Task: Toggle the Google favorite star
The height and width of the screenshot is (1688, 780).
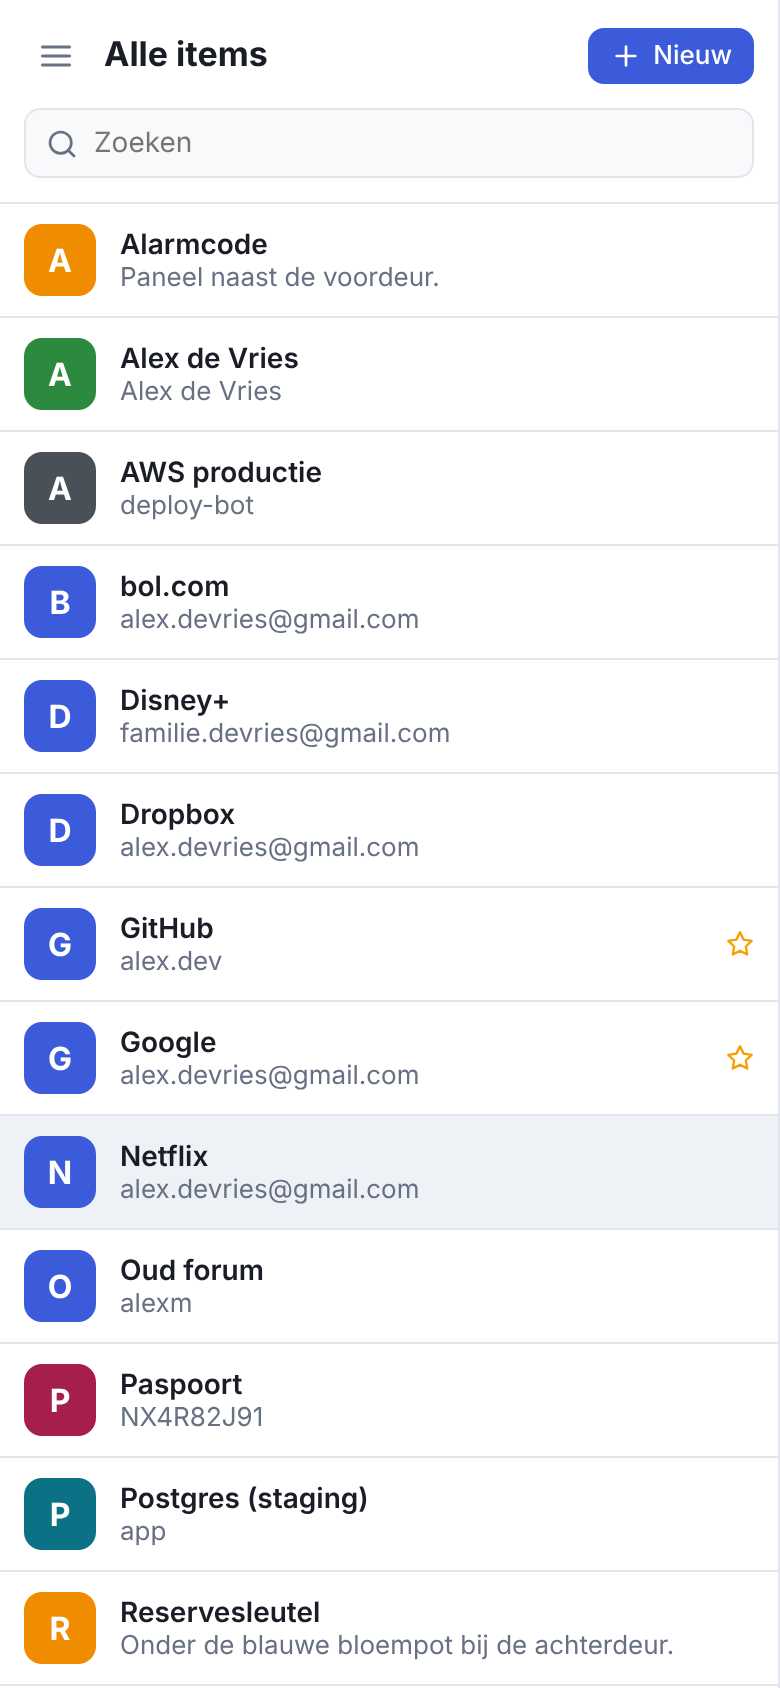Action: click(x=740, y=1058)
